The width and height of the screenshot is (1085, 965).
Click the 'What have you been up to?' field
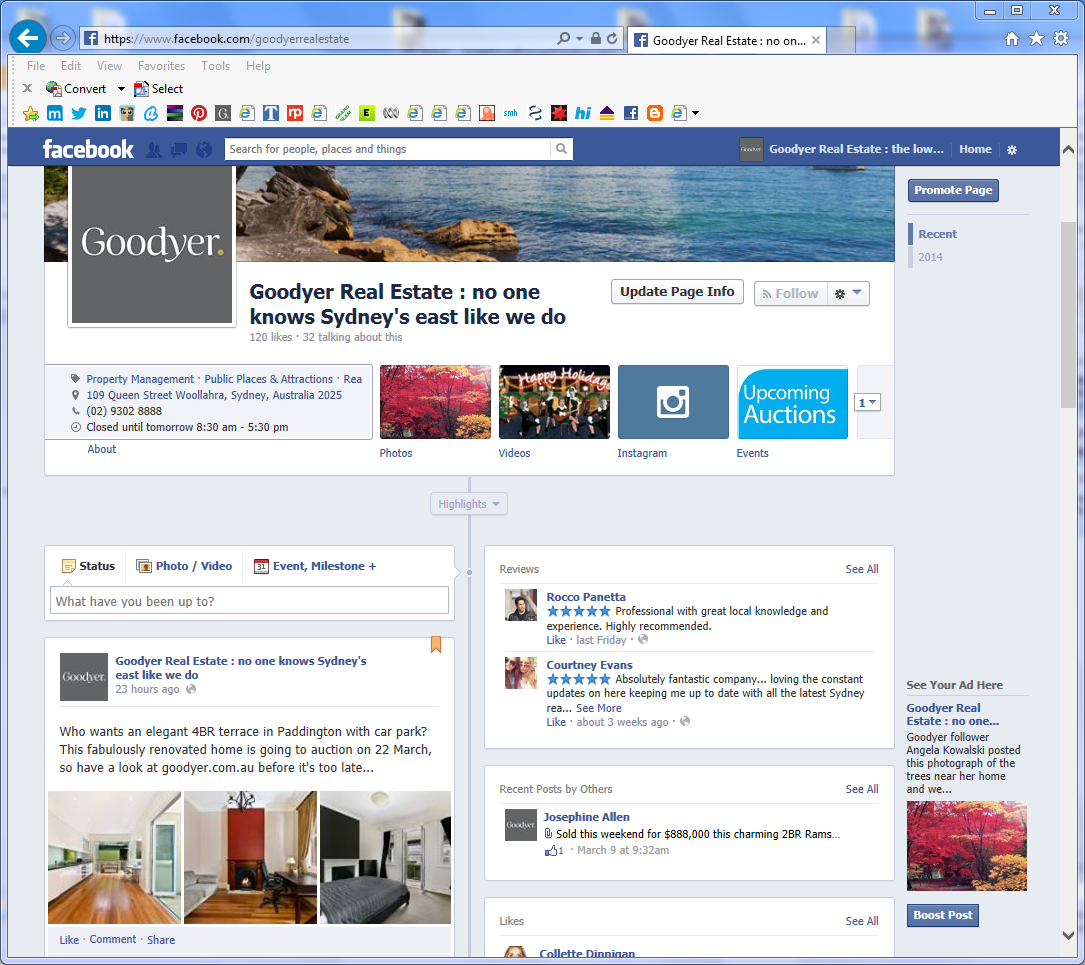coord(249,601)
